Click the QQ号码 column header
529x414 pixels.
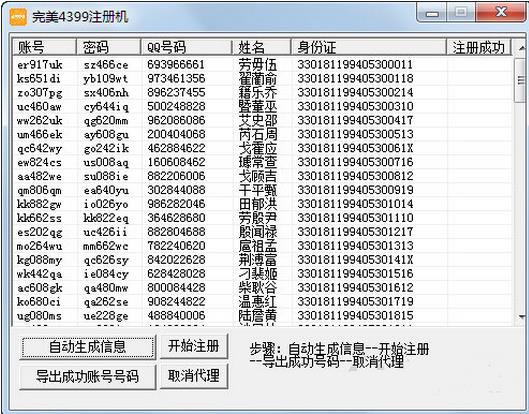click(186, 47)
